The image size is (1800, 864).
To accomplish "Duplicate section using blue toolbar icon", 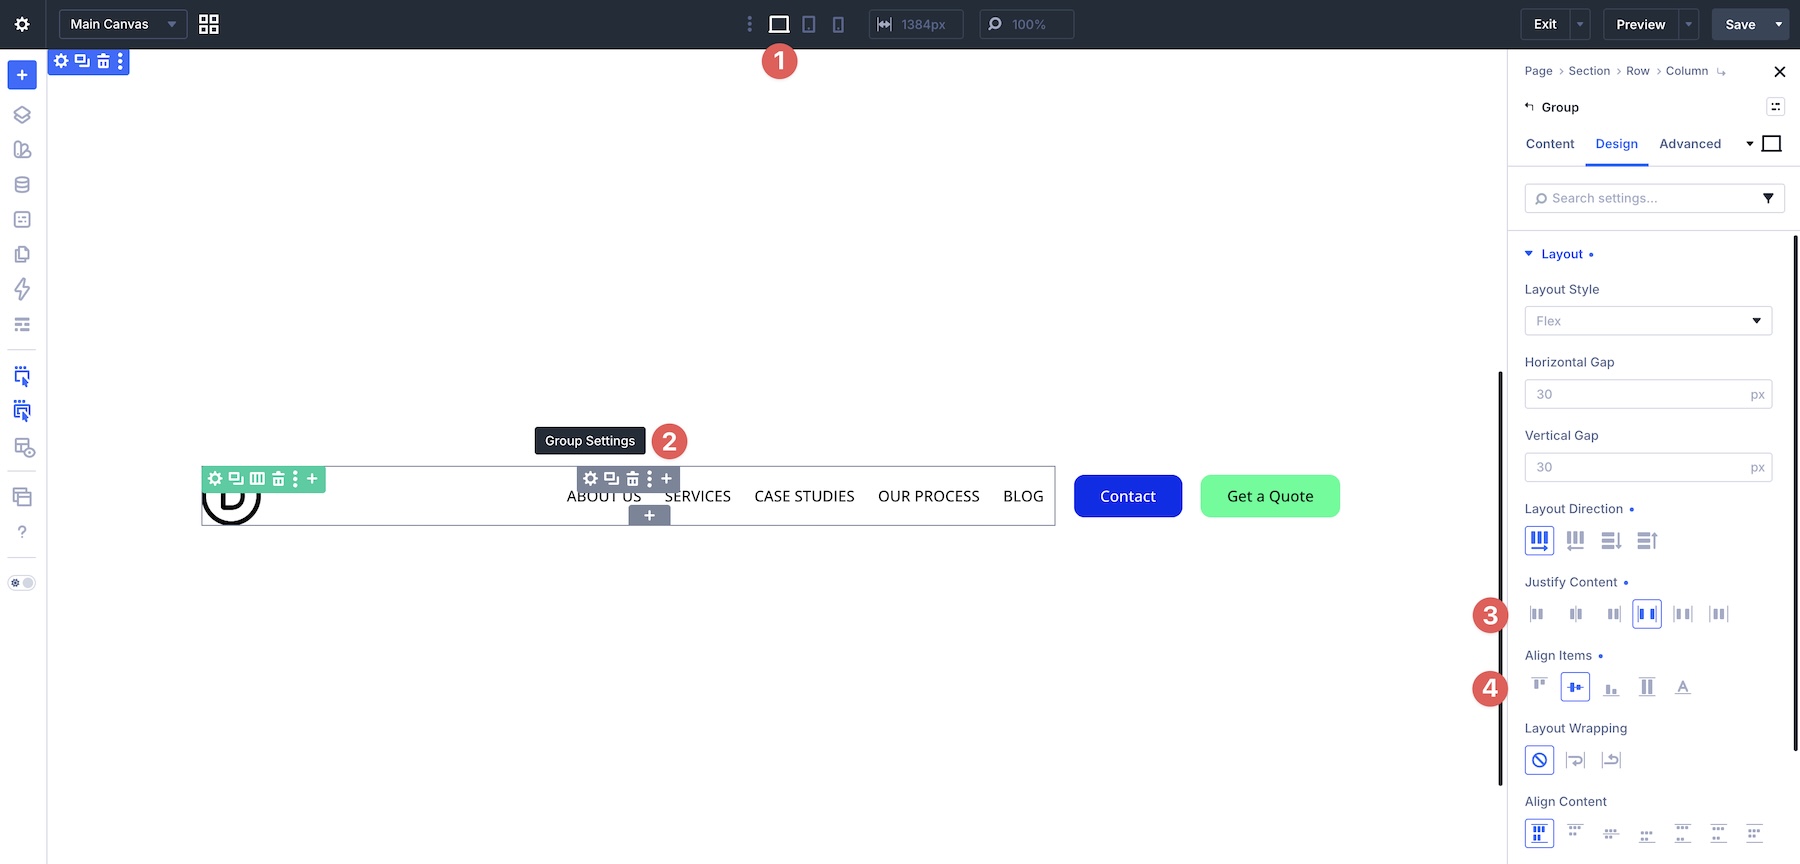I will (x=82, y=61).
